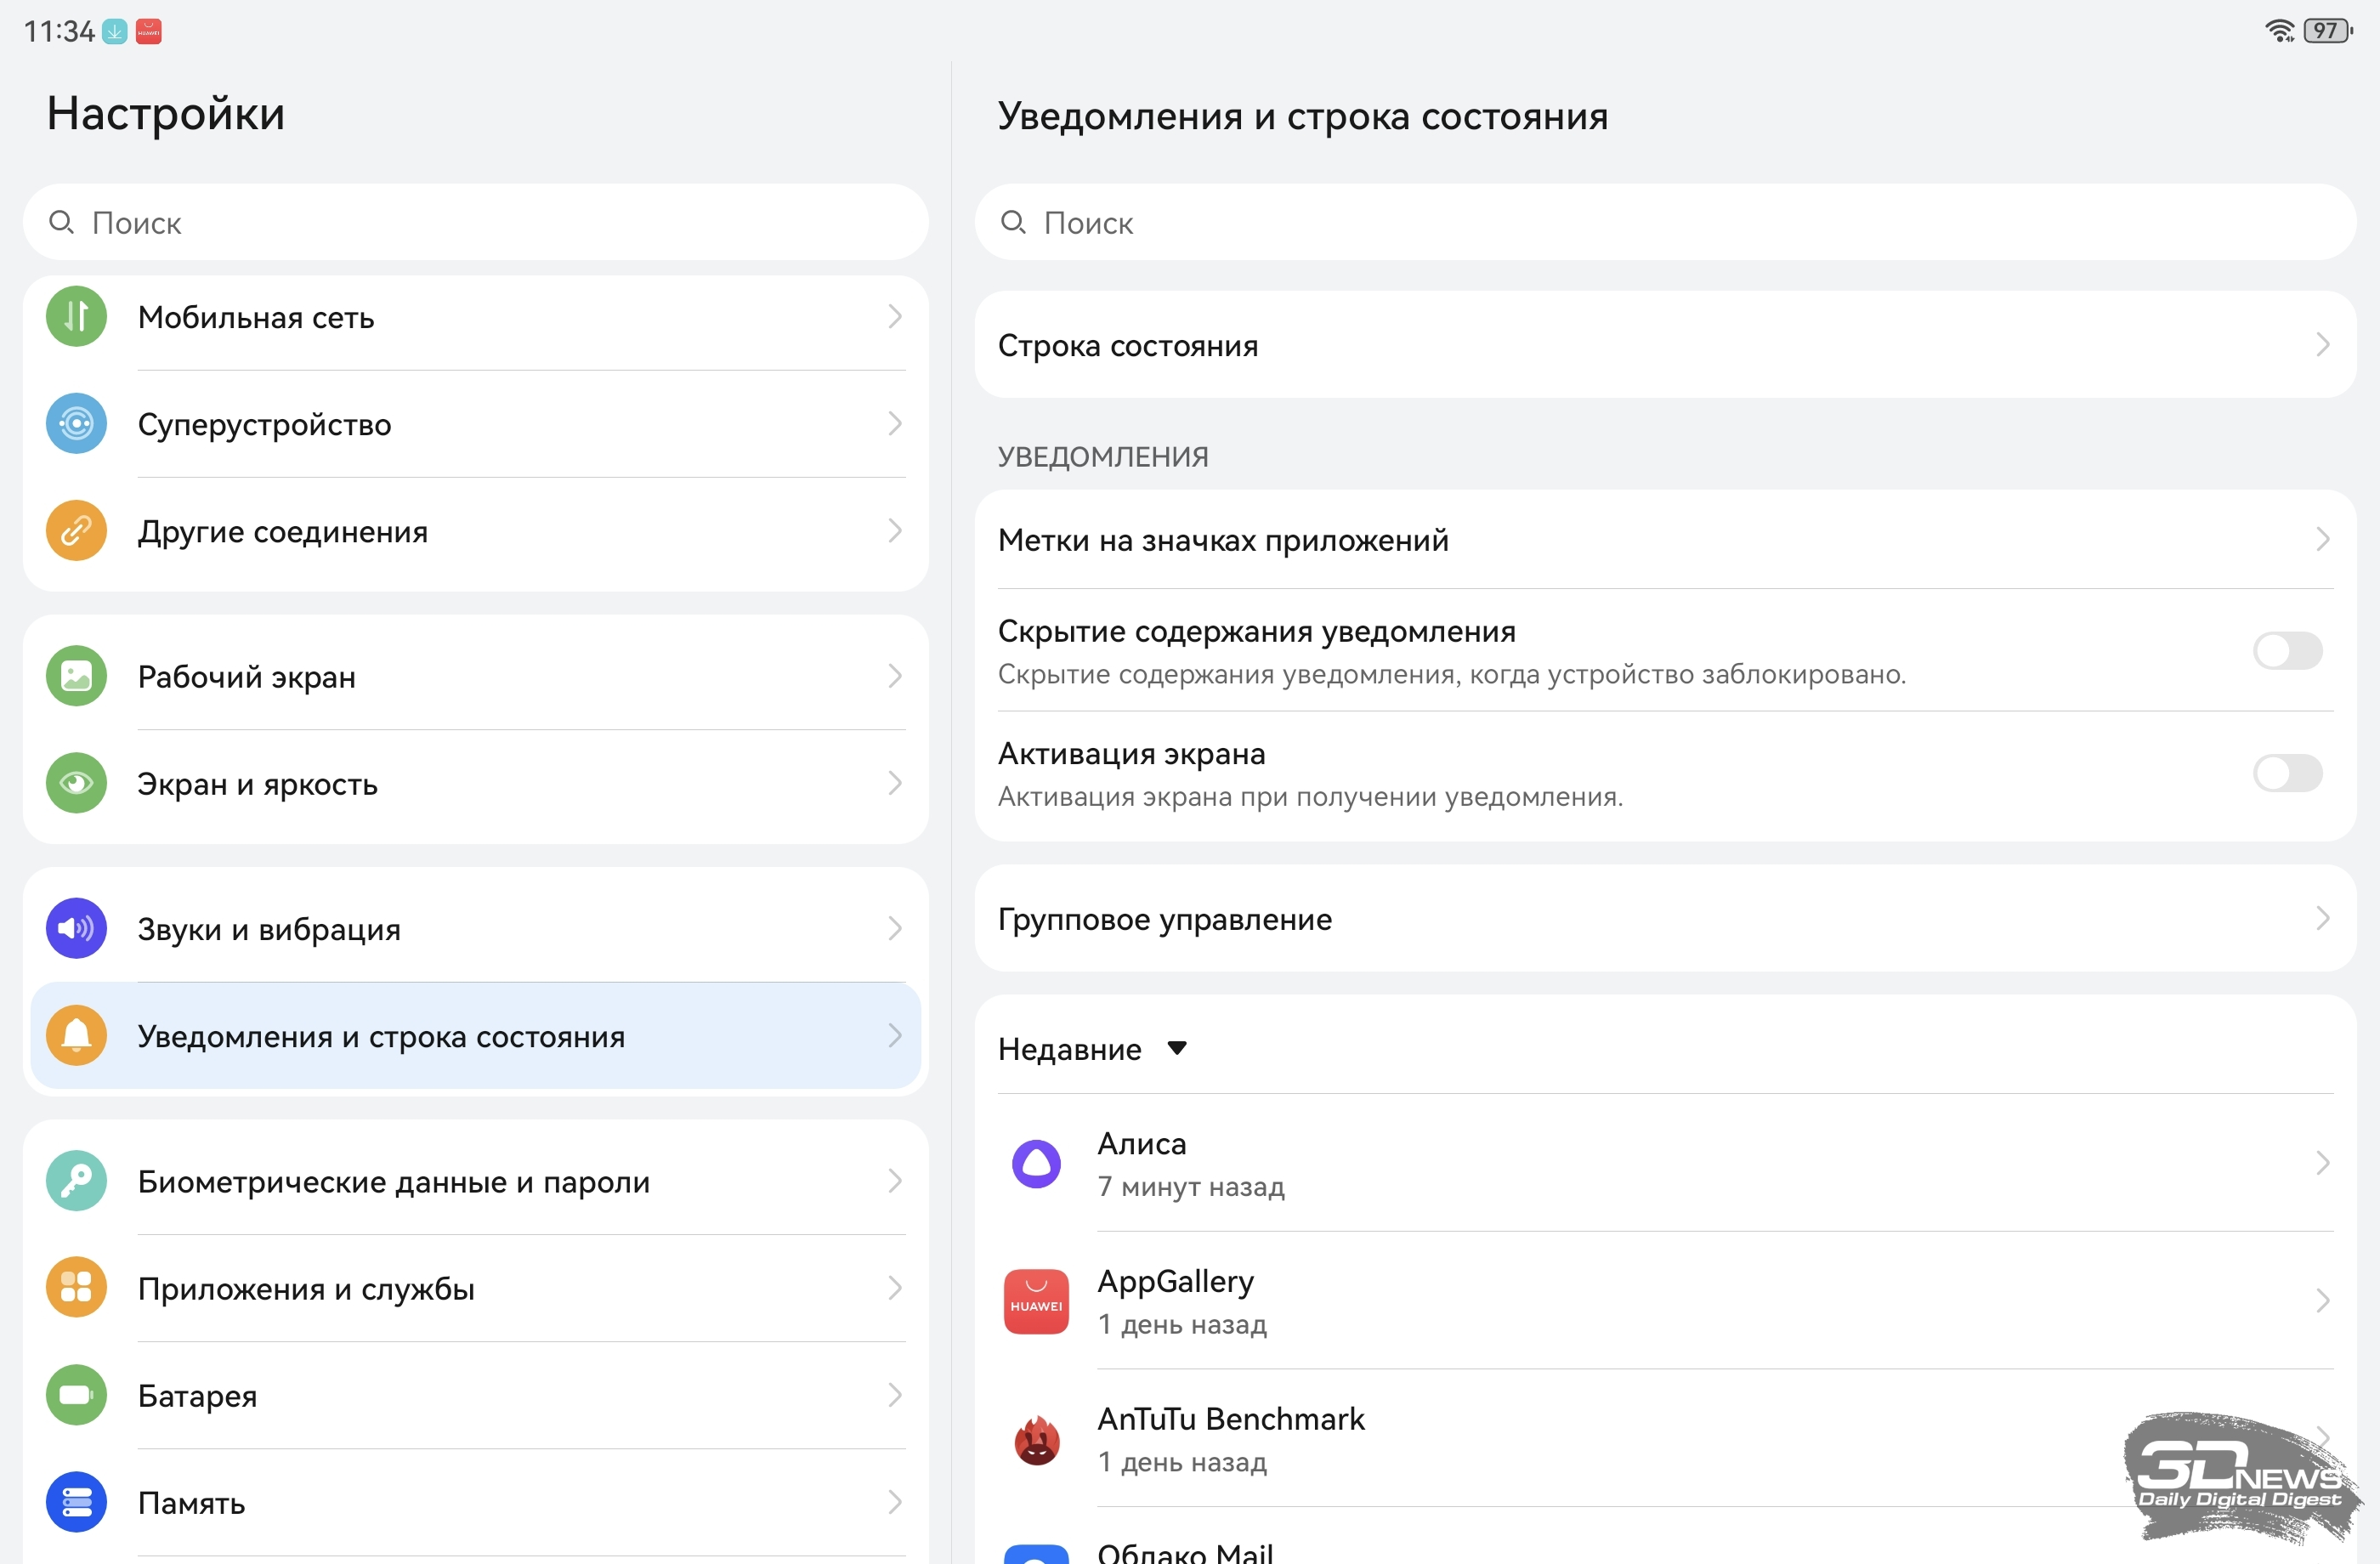Tap the Биометрические данные key icon

pos(76,1181)
